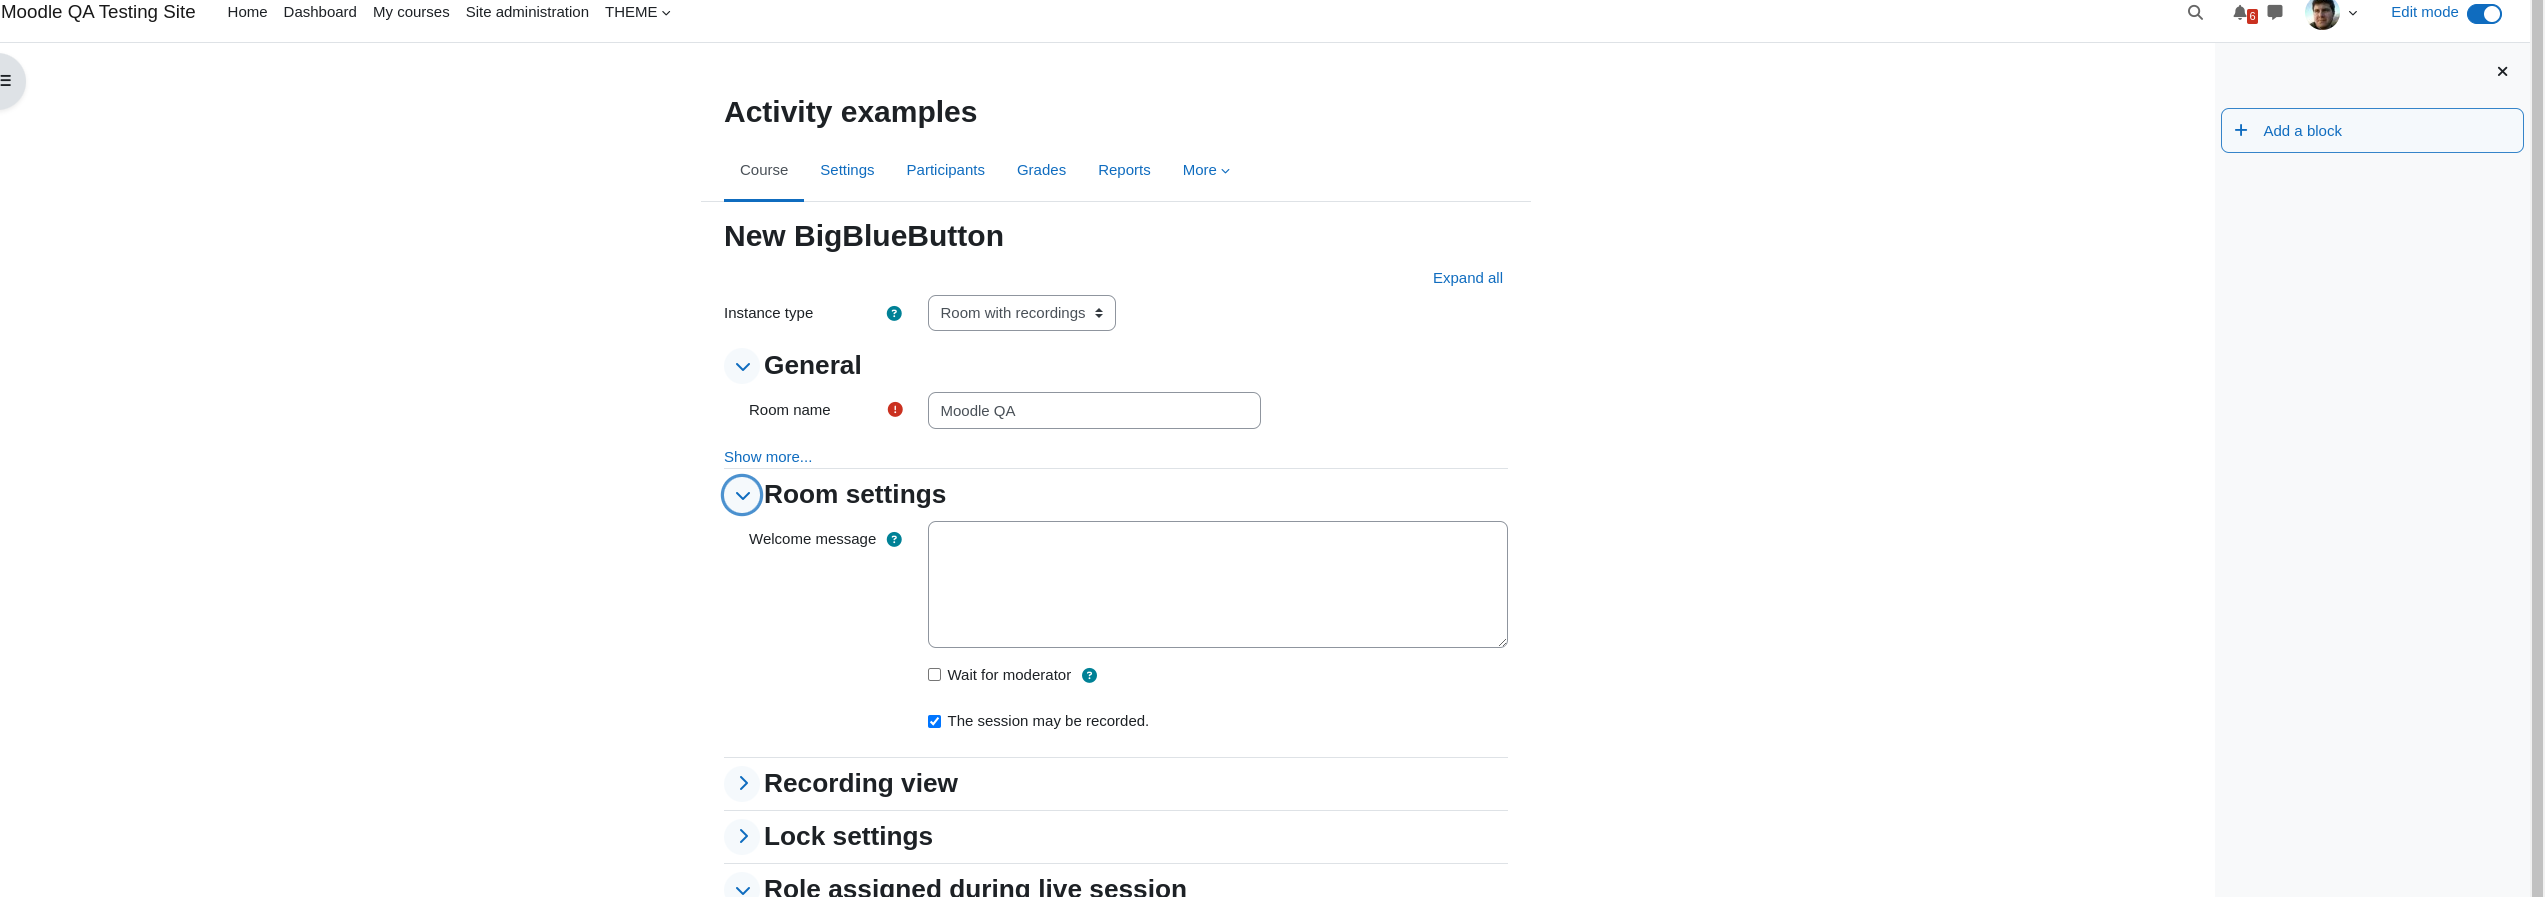This screenshot has height=897, width=2545.
Task: Open the THEME dropdown menu
Action: 638,12
